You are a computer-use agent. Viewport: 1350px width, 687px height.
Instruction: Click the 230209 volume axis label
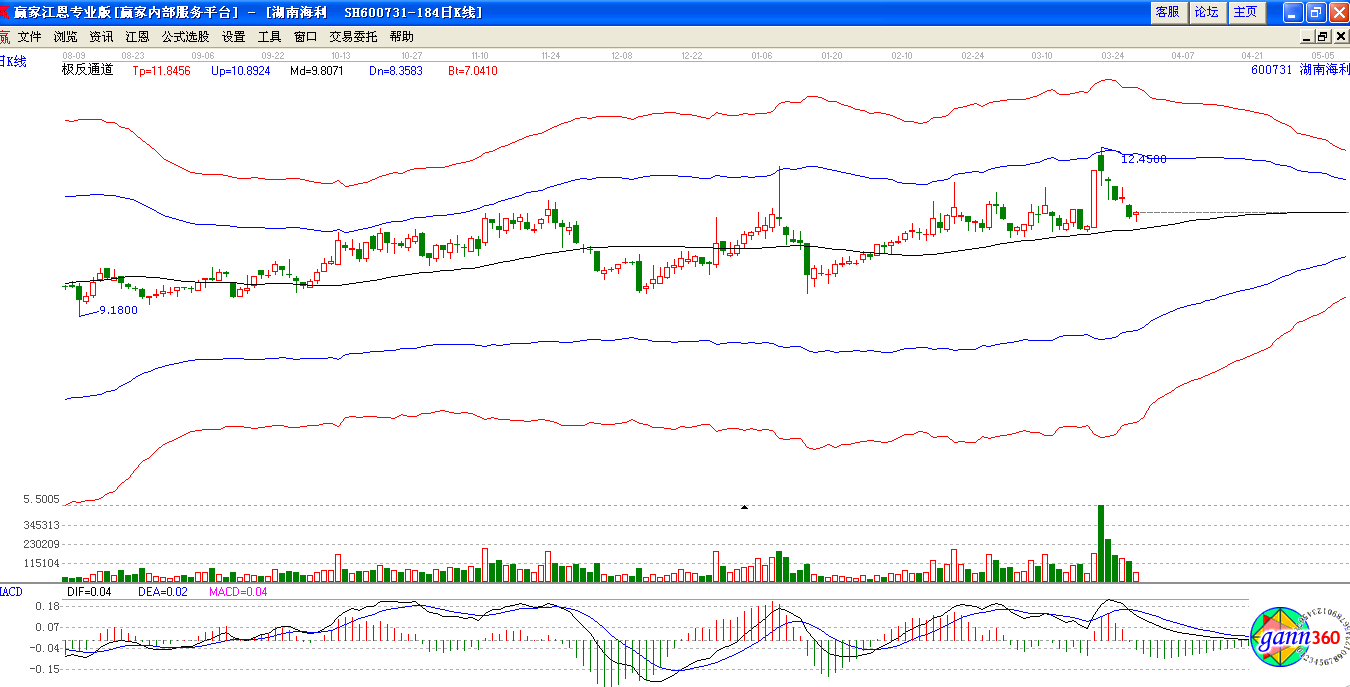tap(43, 545)
